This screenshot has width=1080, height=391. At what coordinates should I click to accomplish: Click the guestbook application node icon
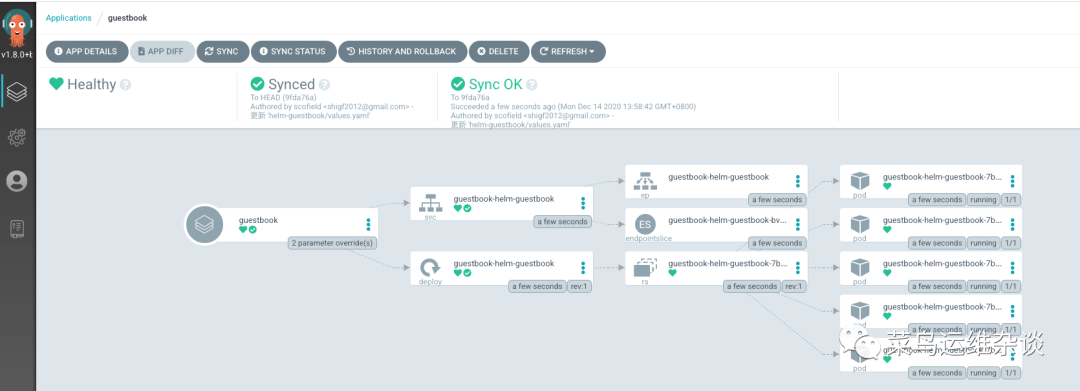click(x=204, y=224)
